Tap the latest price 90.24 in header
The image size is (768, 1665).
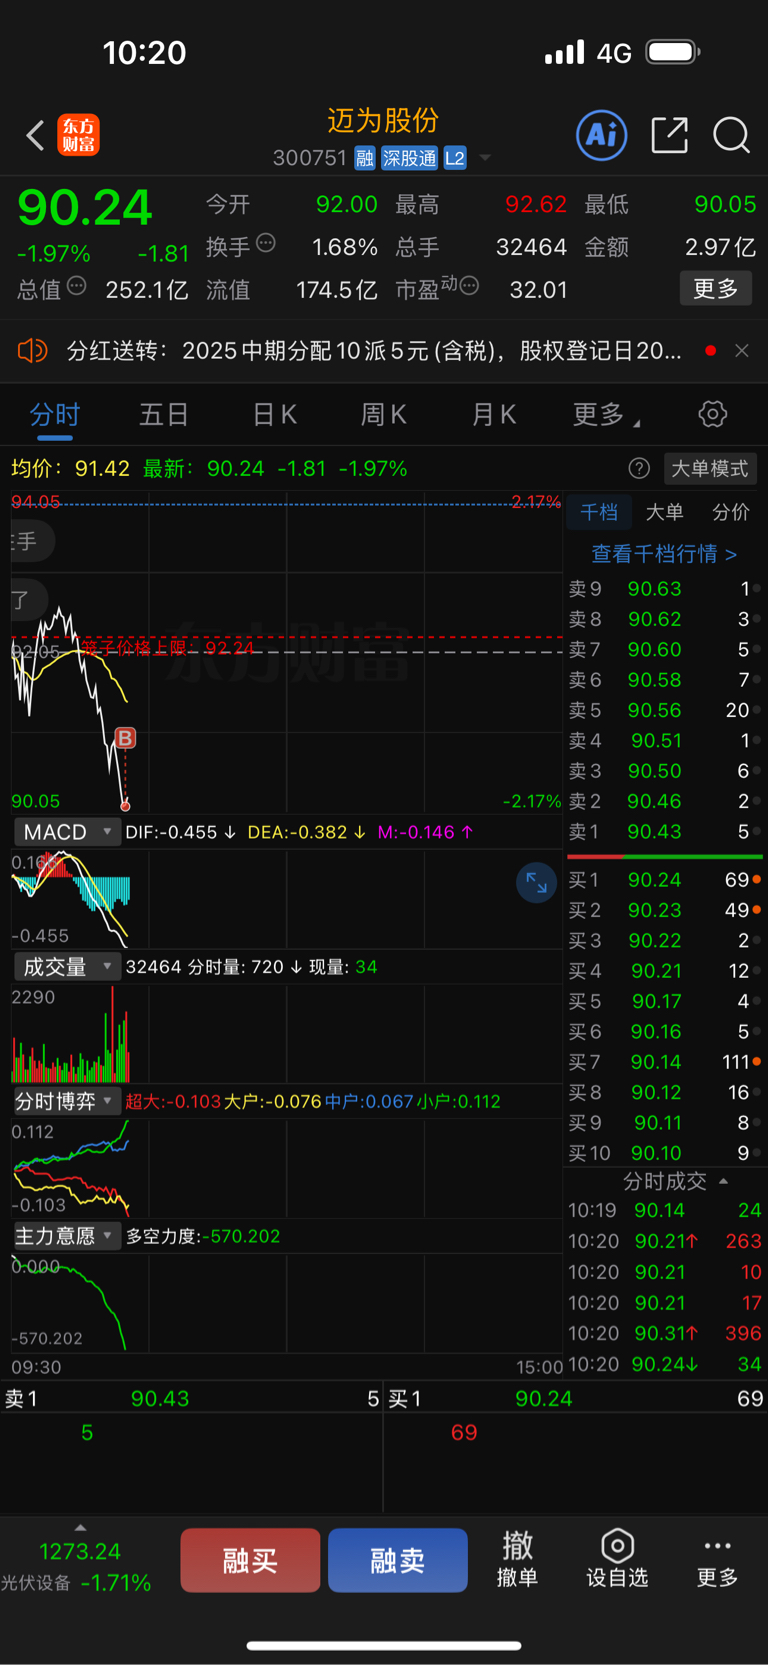pos(85,208)
